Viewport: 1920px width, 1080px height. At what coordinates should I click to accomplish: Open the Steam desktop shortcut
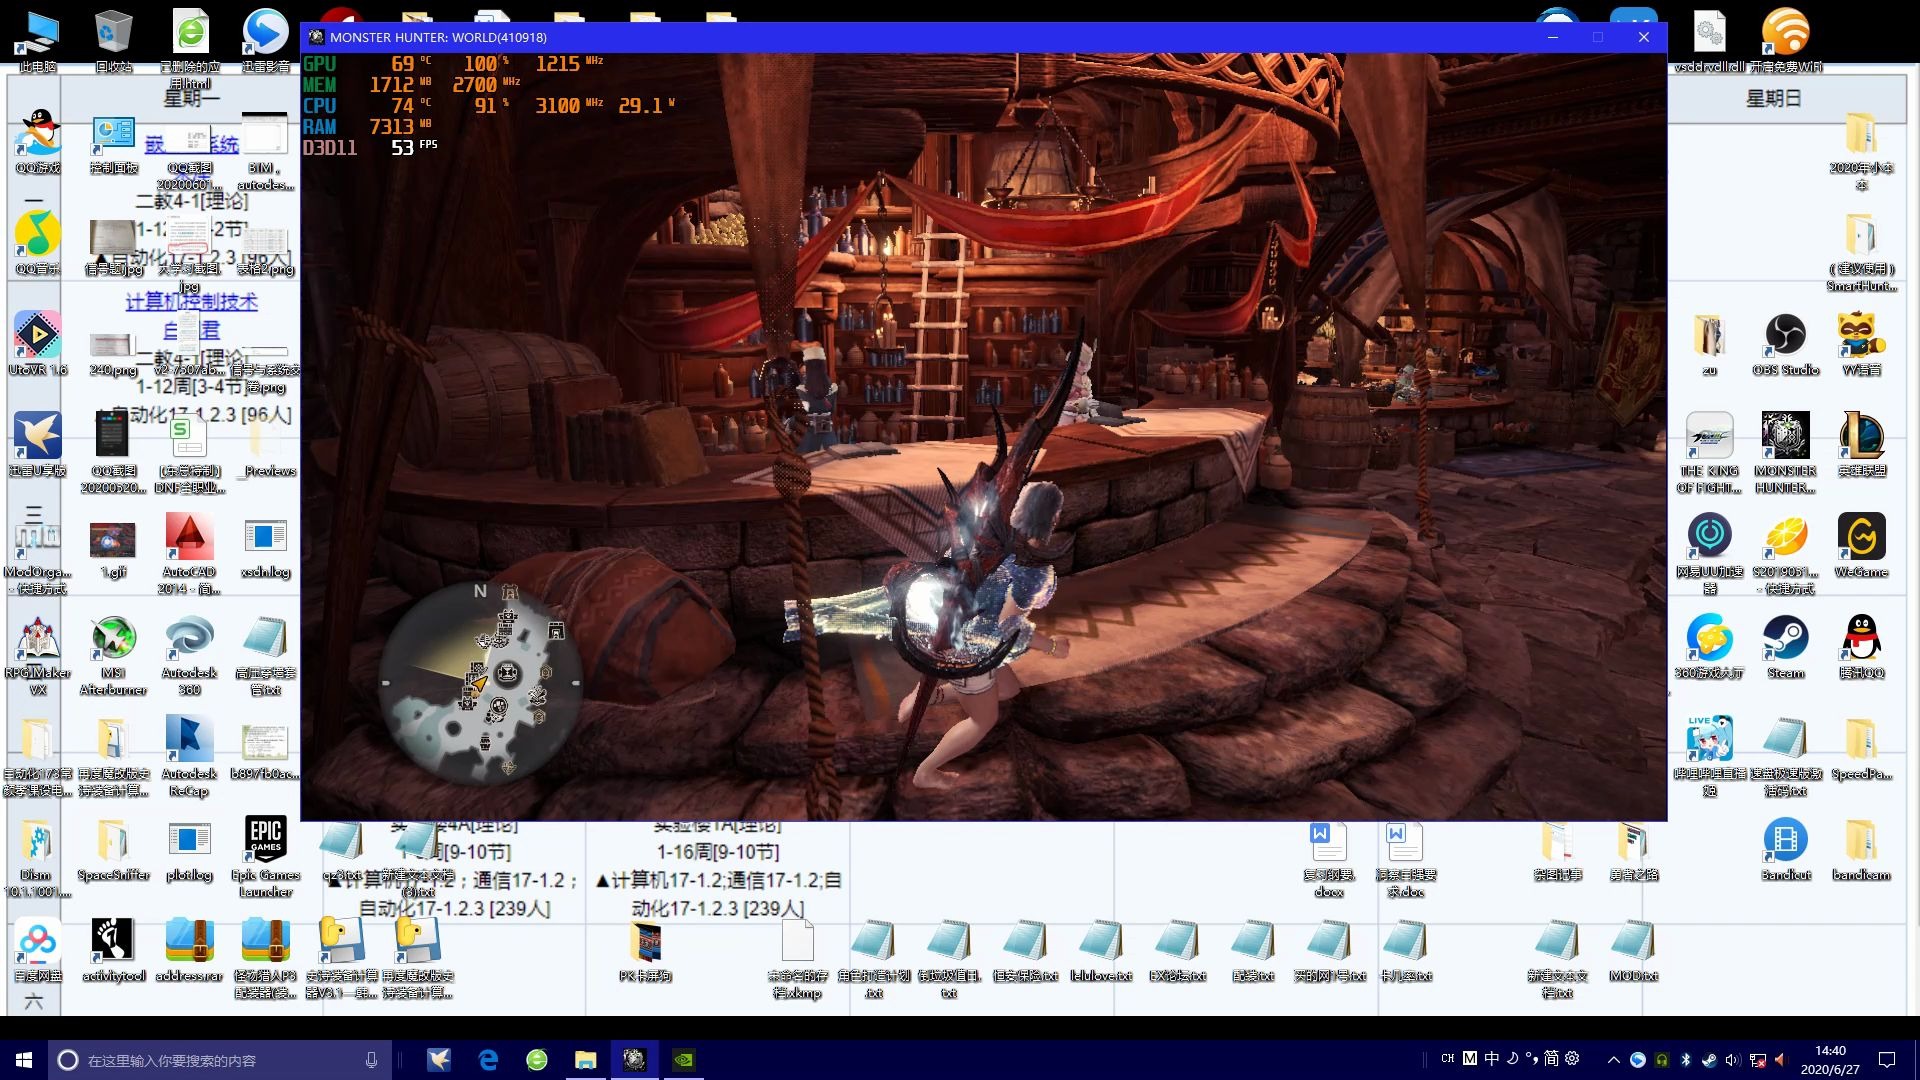(1785, 640)
